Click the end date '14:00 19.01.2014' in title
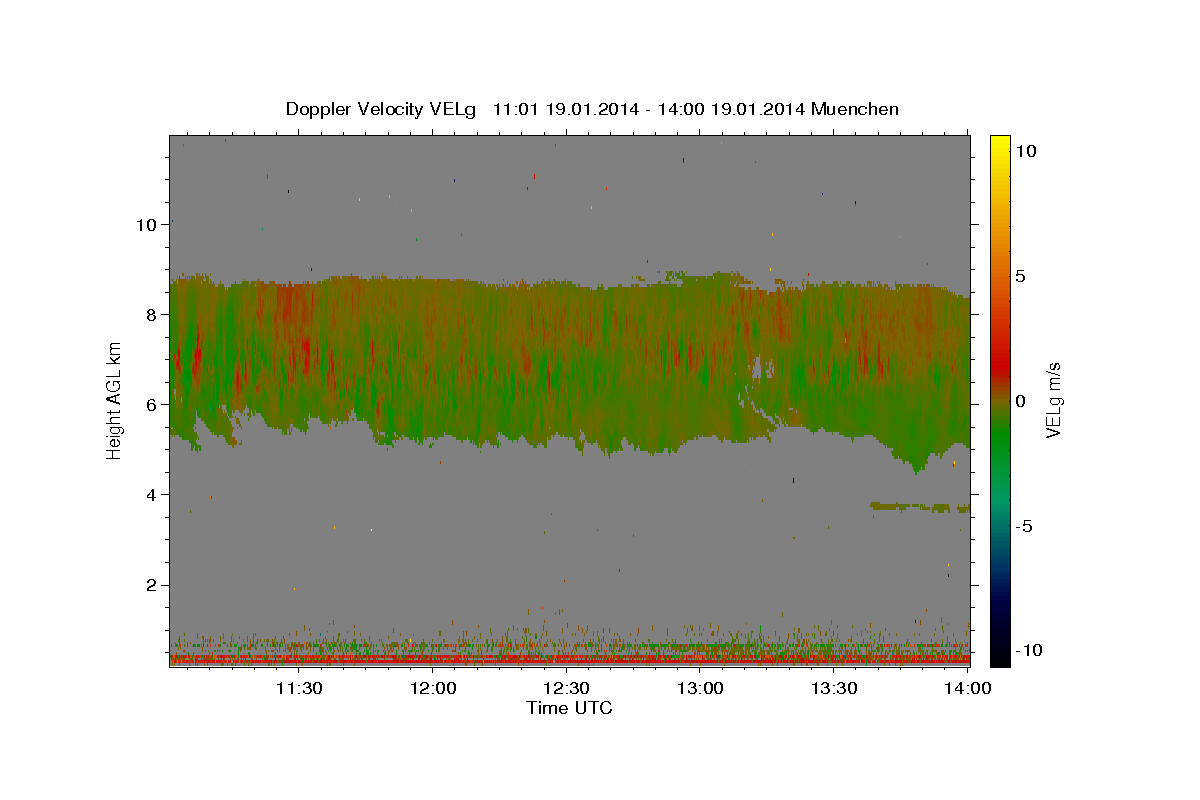1200x800 pixels. (729, 109)
